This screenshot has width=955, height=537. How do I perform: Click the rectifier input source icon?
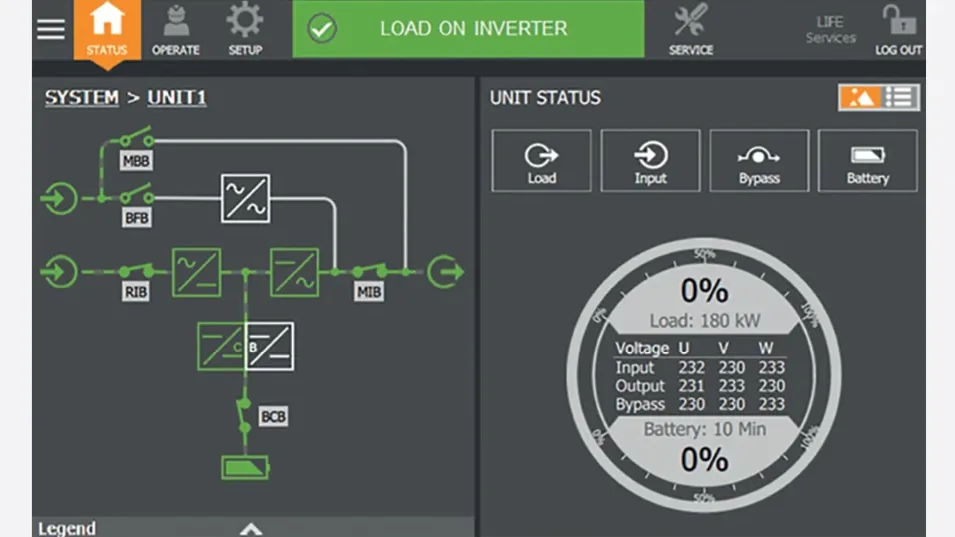pos(60,272)
